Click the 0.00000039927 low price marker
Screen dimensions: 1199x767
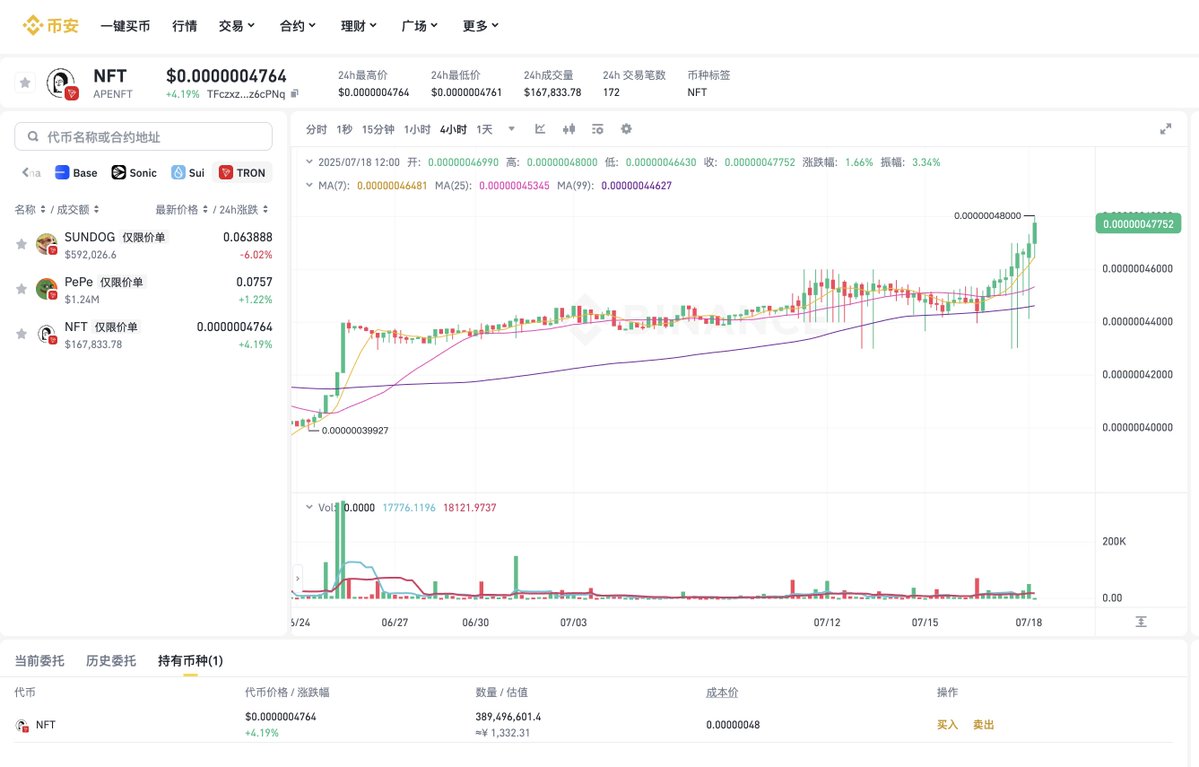[x=355, y=431]
